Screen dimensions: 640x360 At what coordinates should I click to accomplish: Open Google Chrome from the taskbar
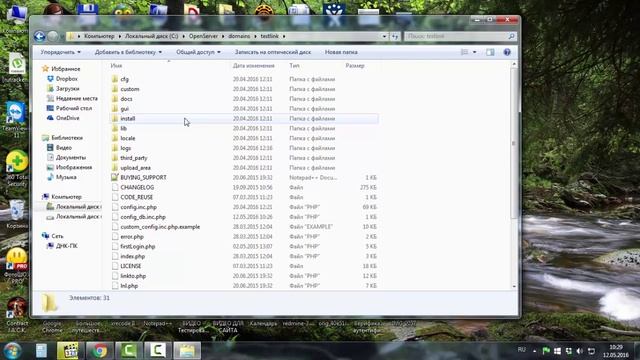tap(99, 351)
